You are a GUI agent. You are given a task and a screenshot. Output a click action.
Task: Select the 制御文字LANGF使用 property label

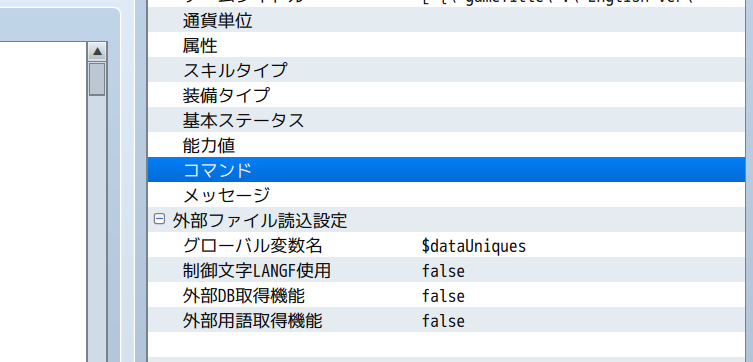(257, 271)
